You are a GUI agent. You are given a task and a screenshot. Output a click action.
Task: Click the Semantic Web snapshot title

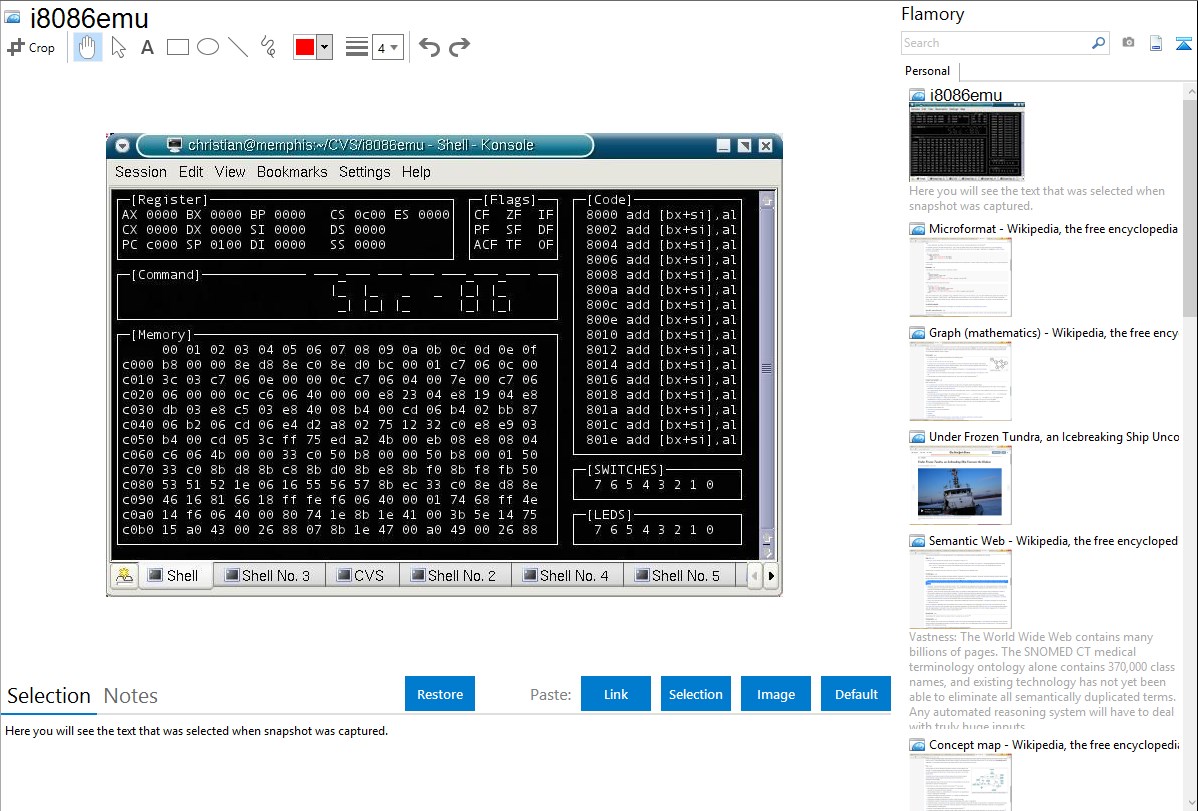(x=1053, y=540)
